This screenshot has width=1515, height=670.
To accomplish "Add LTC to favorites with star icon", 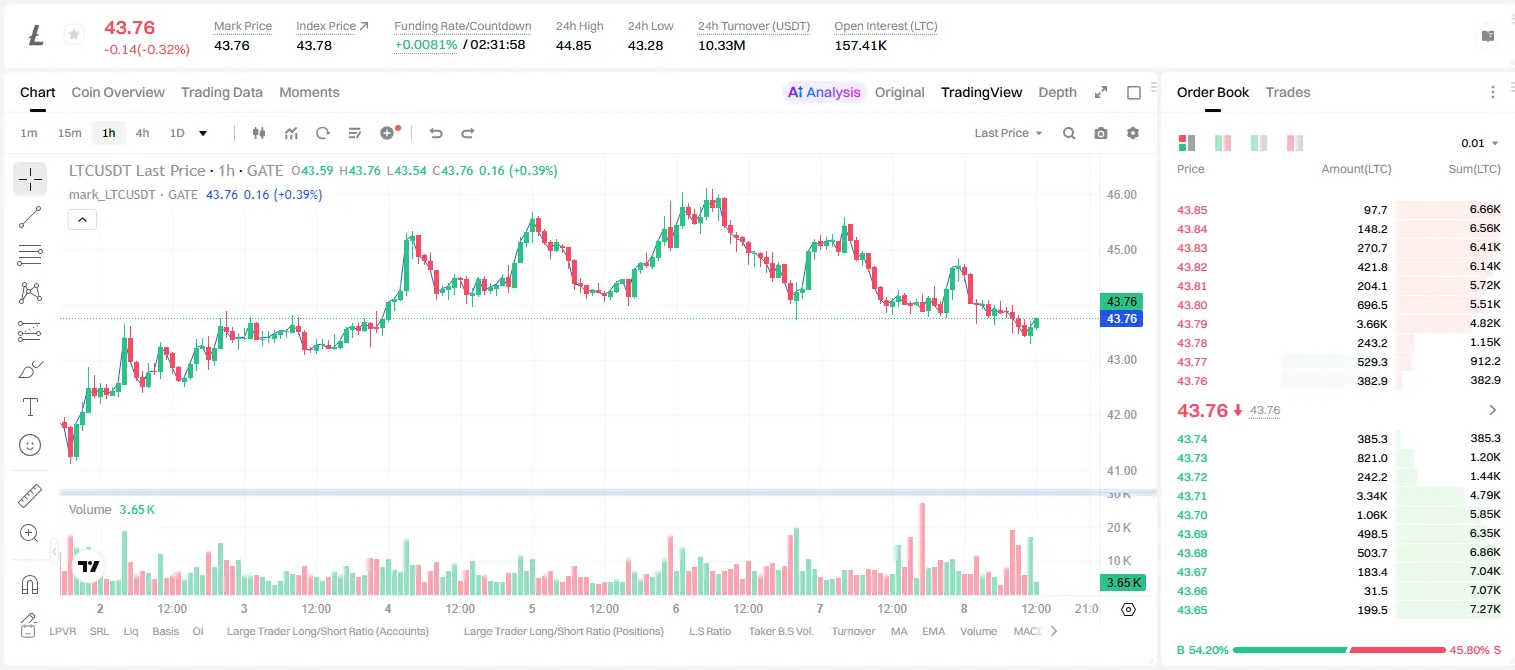I will [x=74, y=35].
